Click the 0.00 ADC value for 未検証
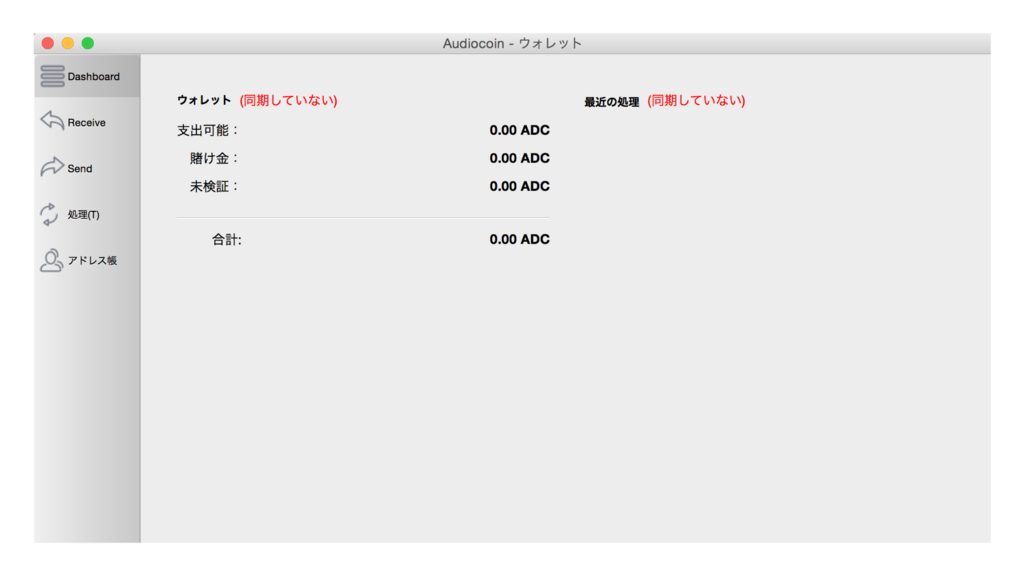1024x576 pixels. tap(519, 186)
